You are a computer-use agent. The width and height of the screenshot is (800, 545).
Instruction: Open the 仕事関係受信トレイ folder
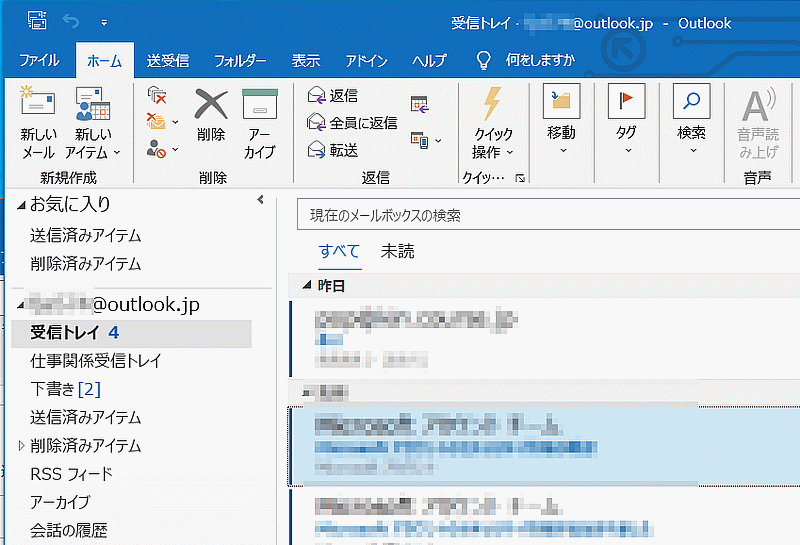tap(96, 361)
